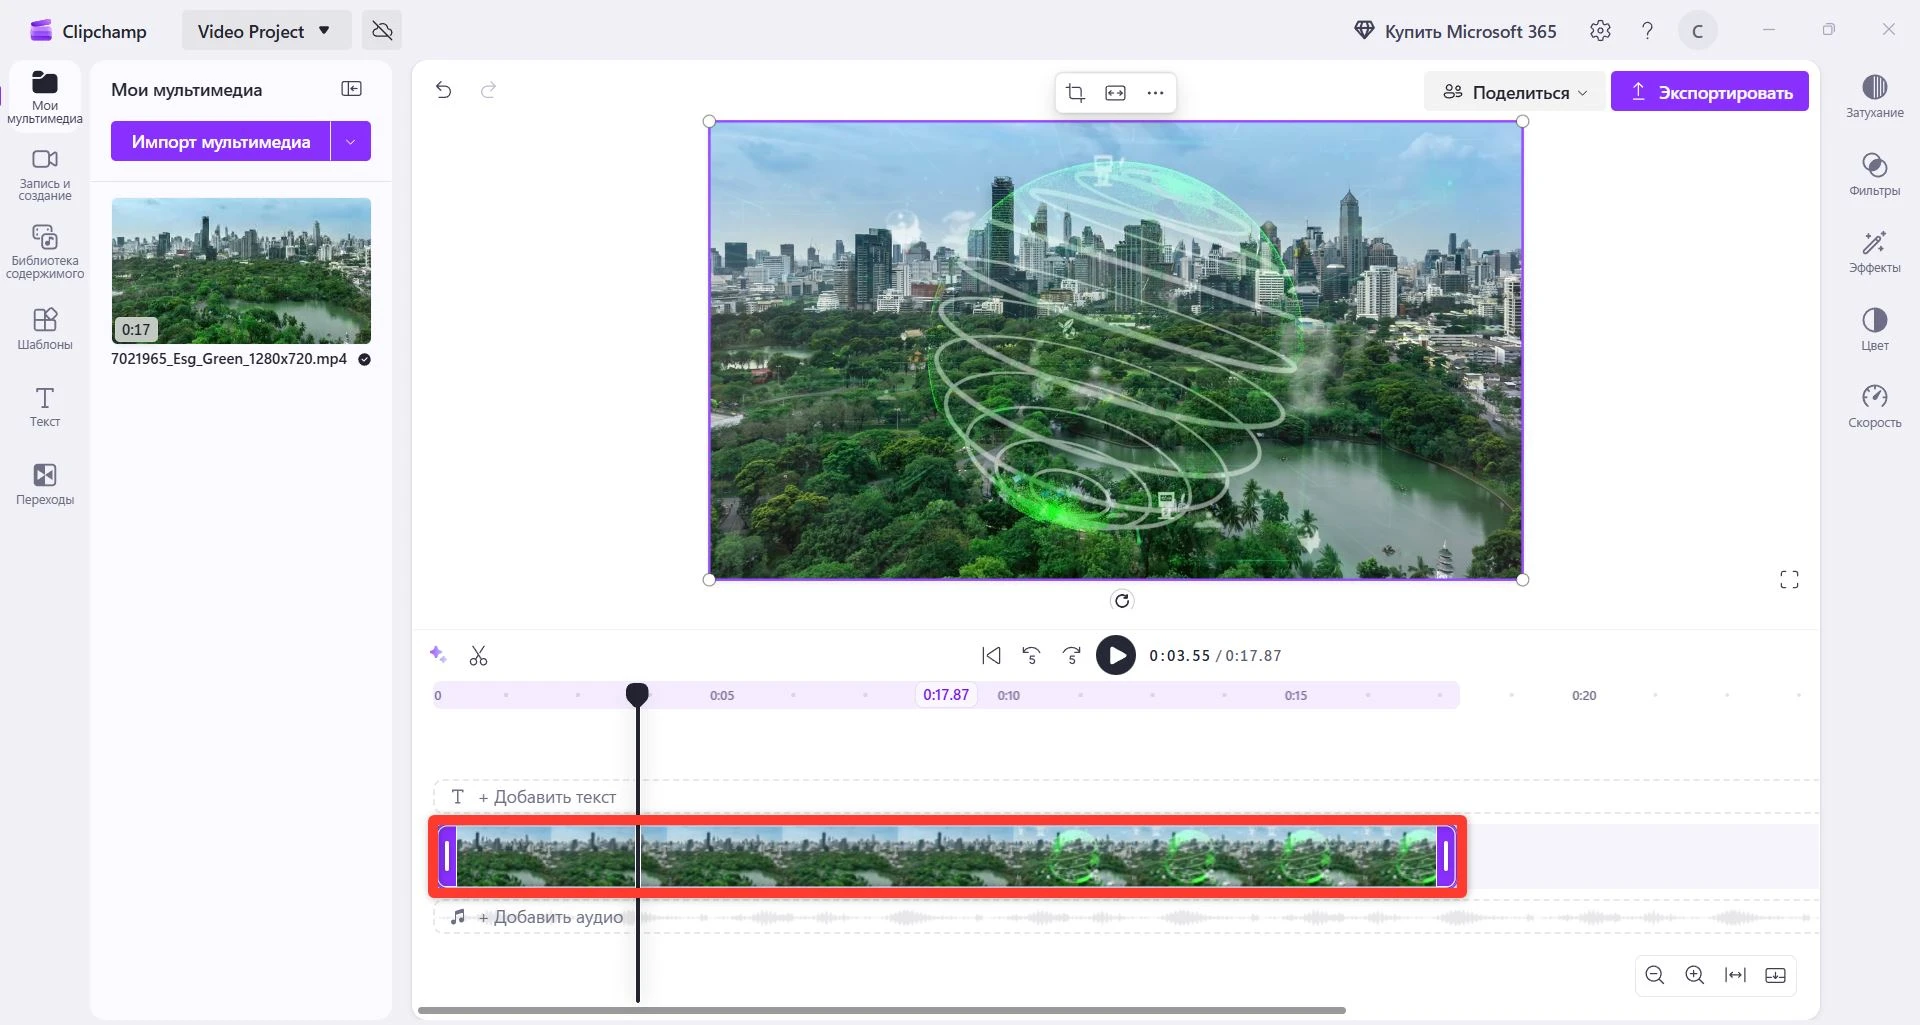1920x1025 pixels.
Task: Toggle the cloud sync off icon
Action: click(382, 31)
